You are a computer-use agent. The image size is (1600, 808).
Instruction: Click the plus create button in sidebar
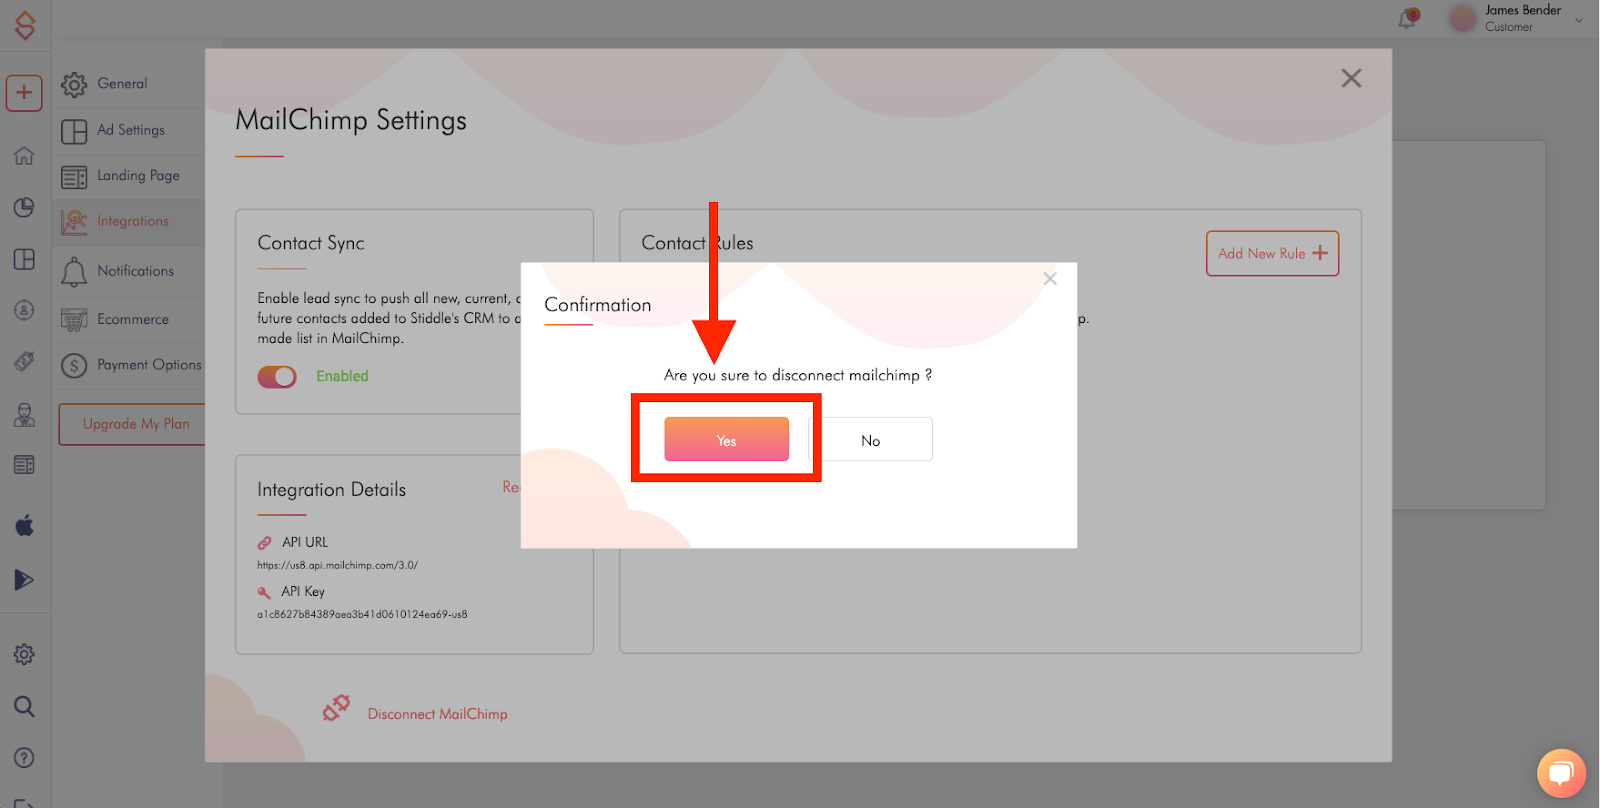[24, 93]
